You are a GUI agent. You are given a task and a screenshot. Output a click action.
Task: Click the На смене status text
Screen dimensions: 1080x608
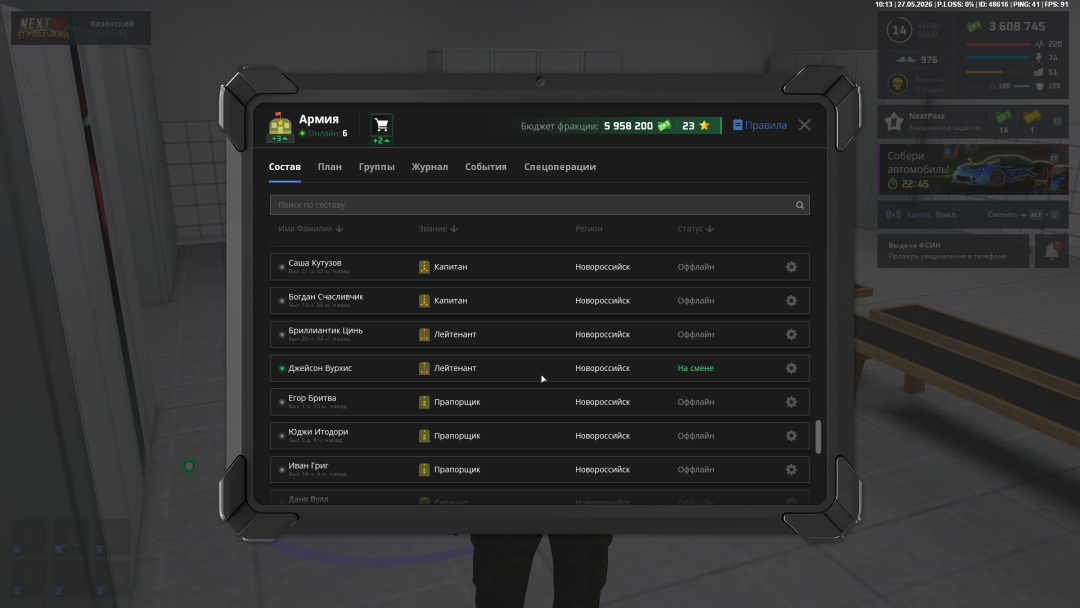(695, 368)
